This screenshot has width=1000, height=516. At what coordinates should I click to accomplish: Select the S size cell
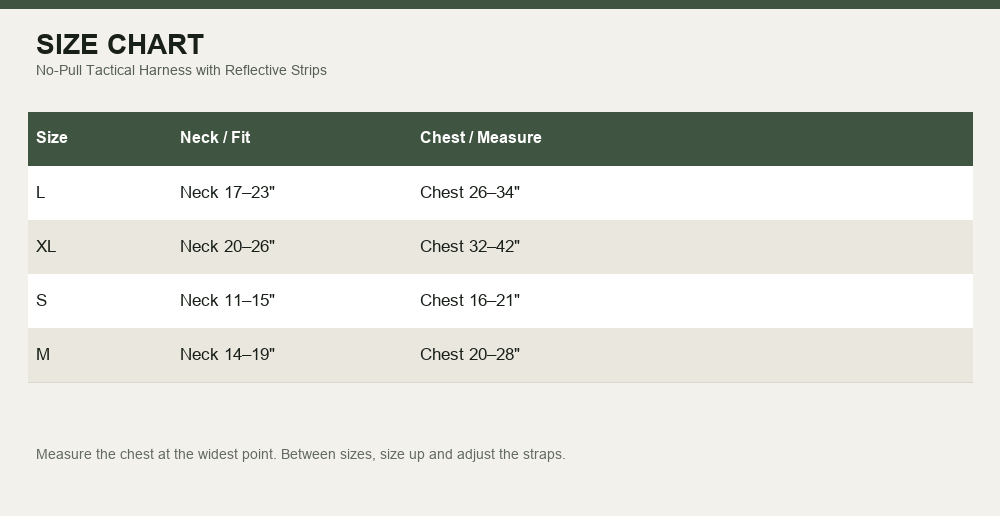[41, 300]
